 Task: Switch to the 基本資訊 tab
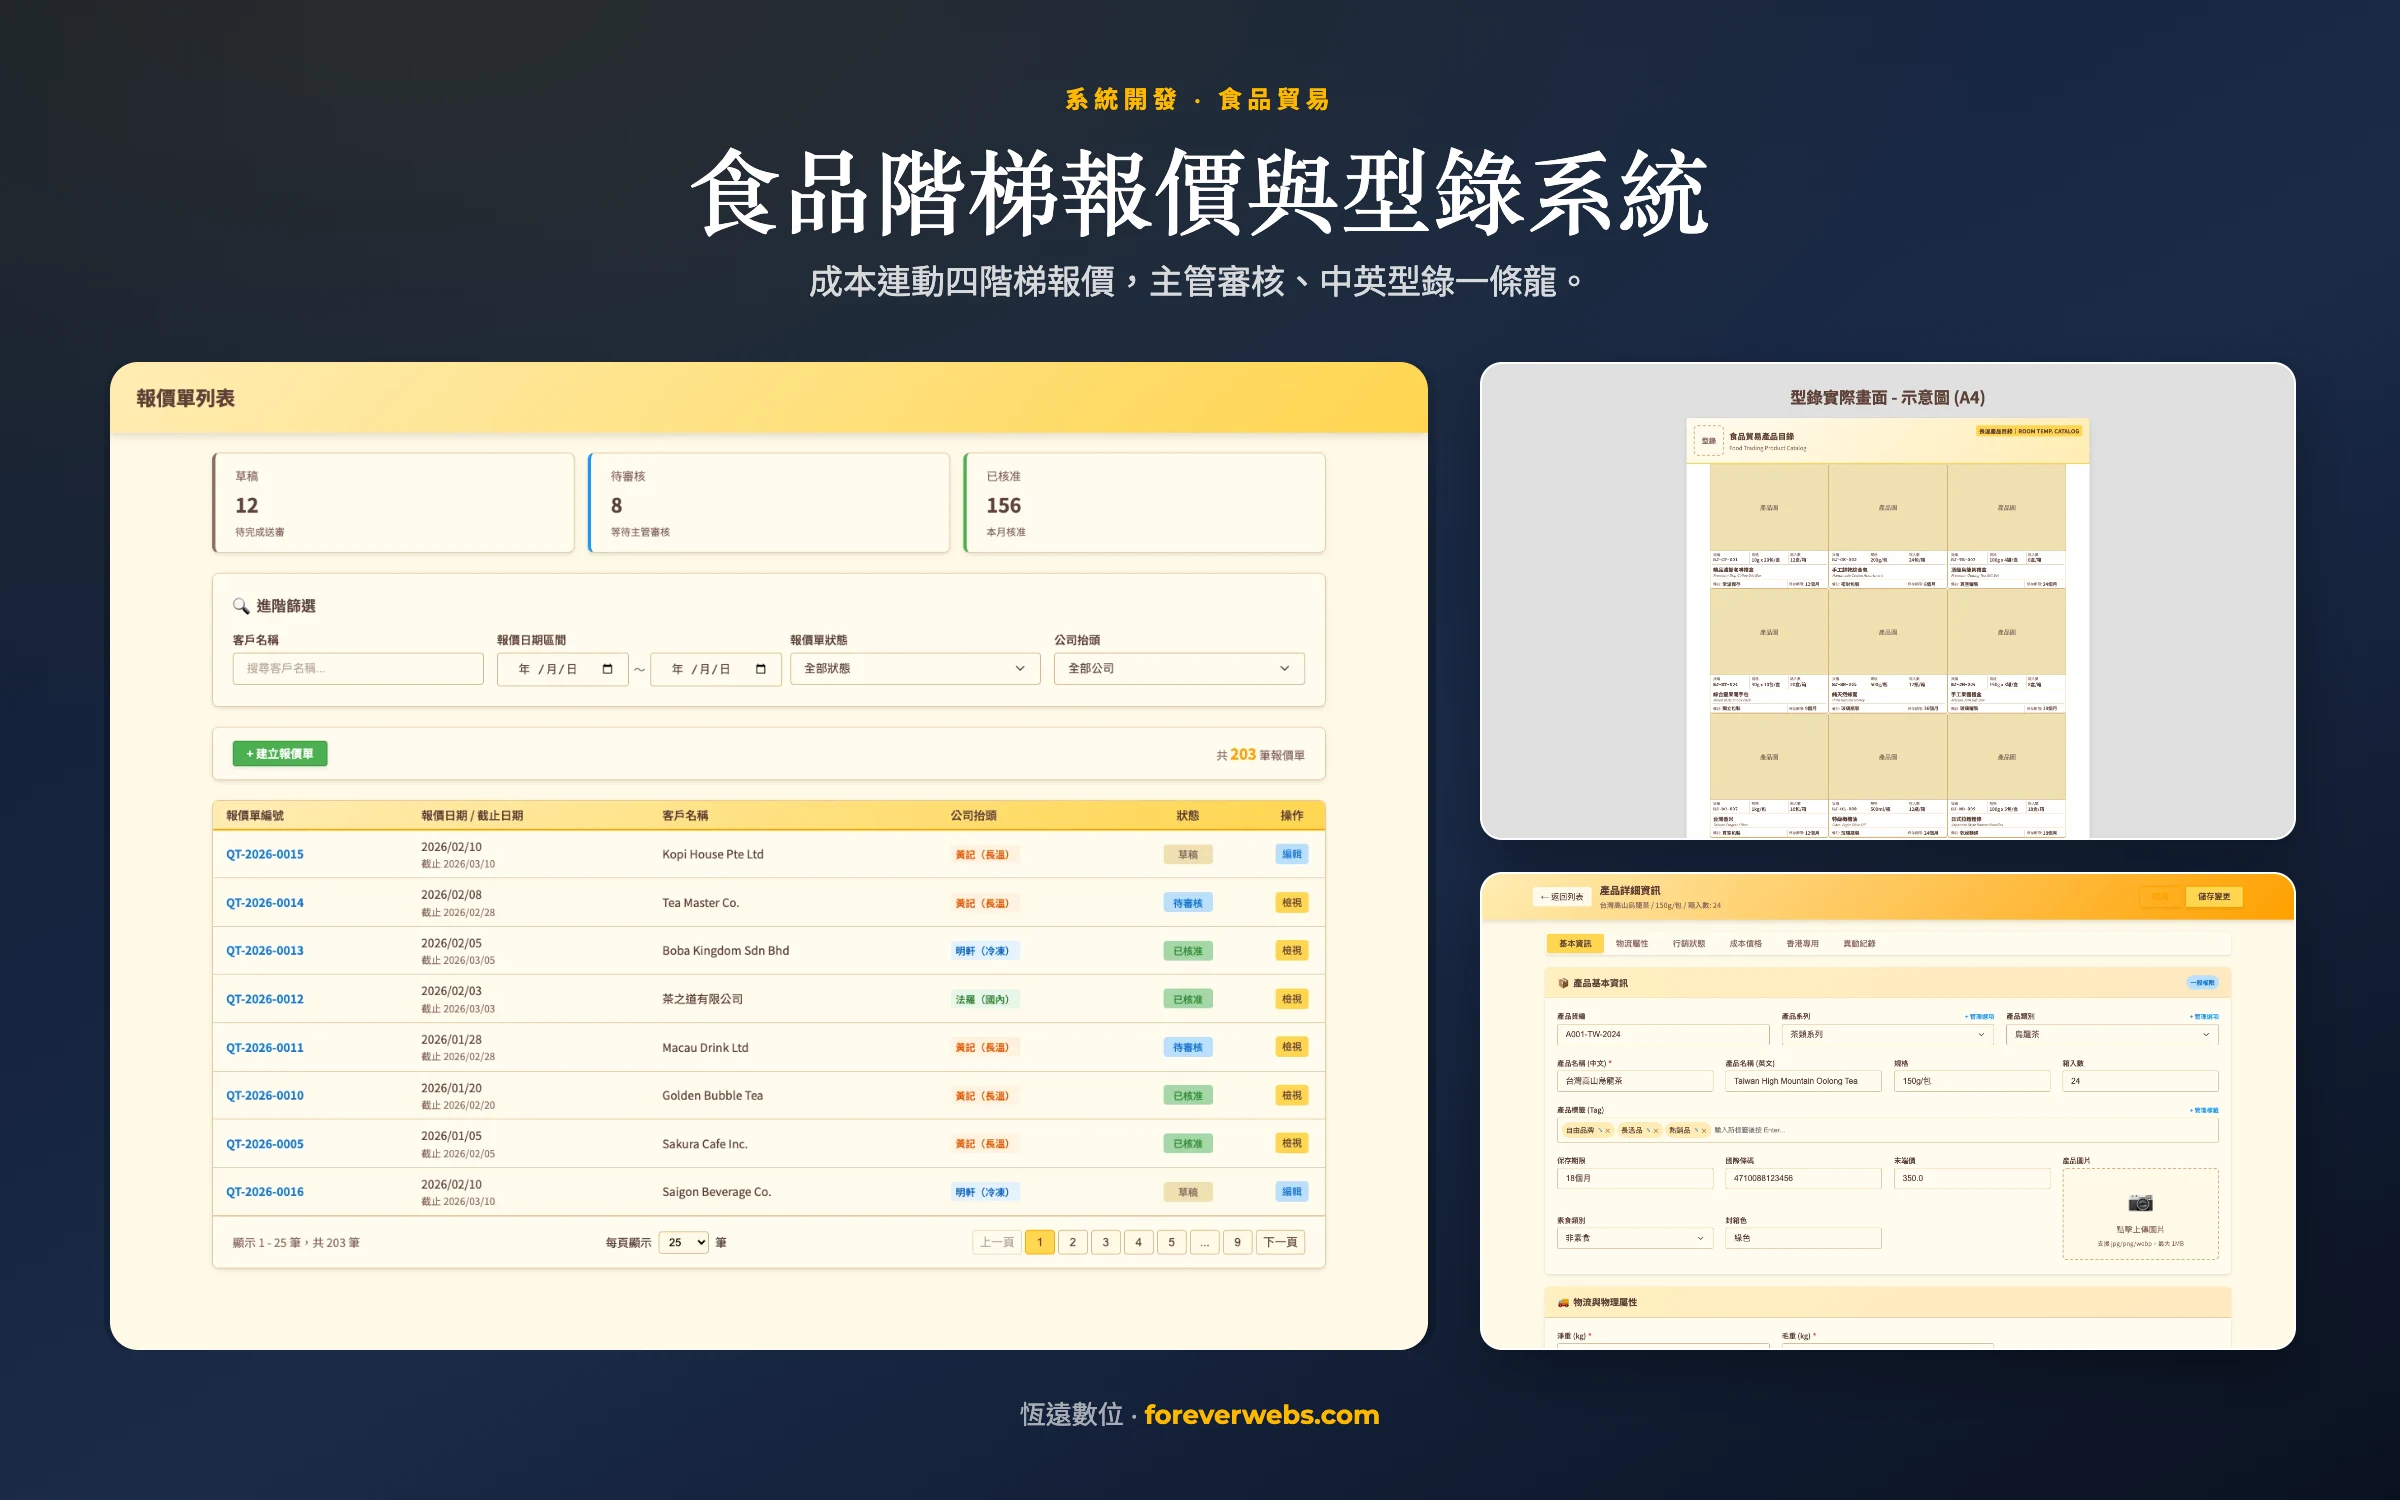tap(1575, 943)
